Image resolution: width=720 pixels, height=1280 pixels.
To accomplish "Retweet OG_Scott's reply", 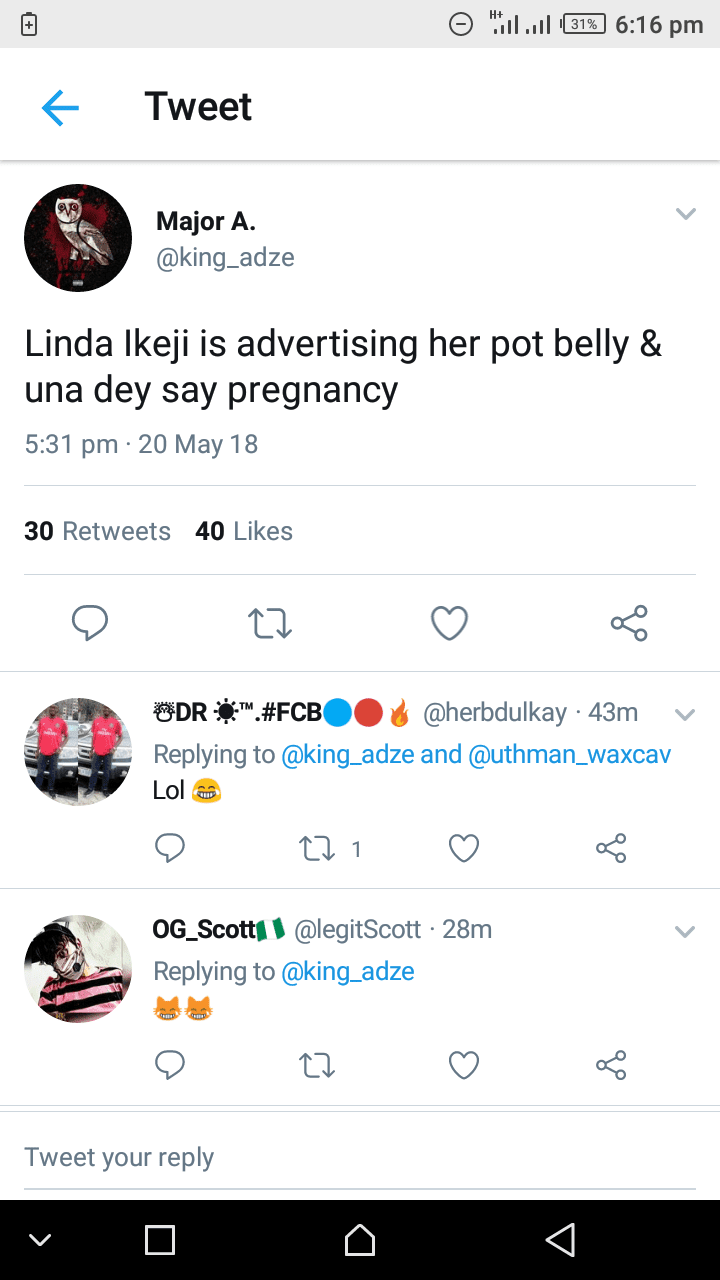I will coord(317,1065).
